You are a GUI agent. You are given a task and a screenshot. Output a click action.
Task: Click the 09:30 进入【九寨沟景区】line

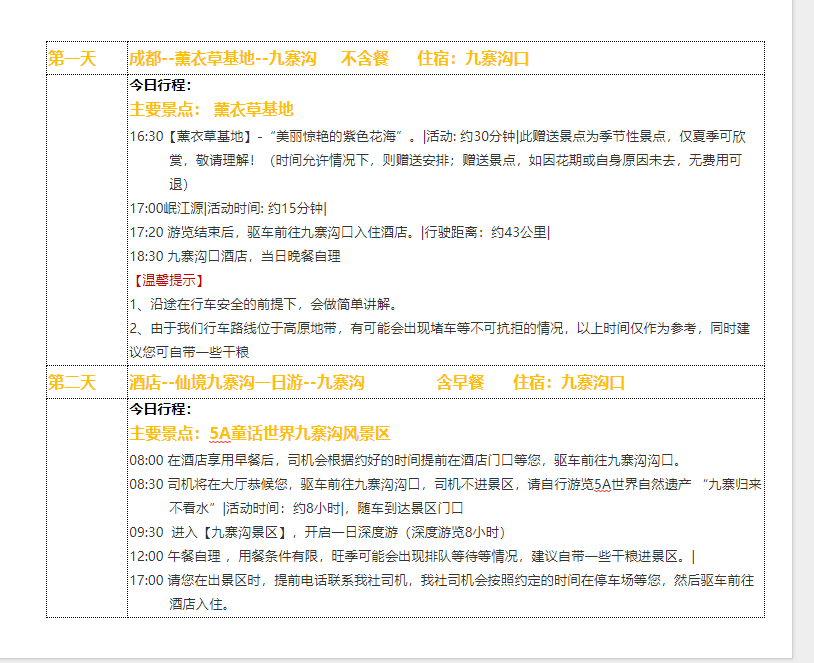point(318,532)
